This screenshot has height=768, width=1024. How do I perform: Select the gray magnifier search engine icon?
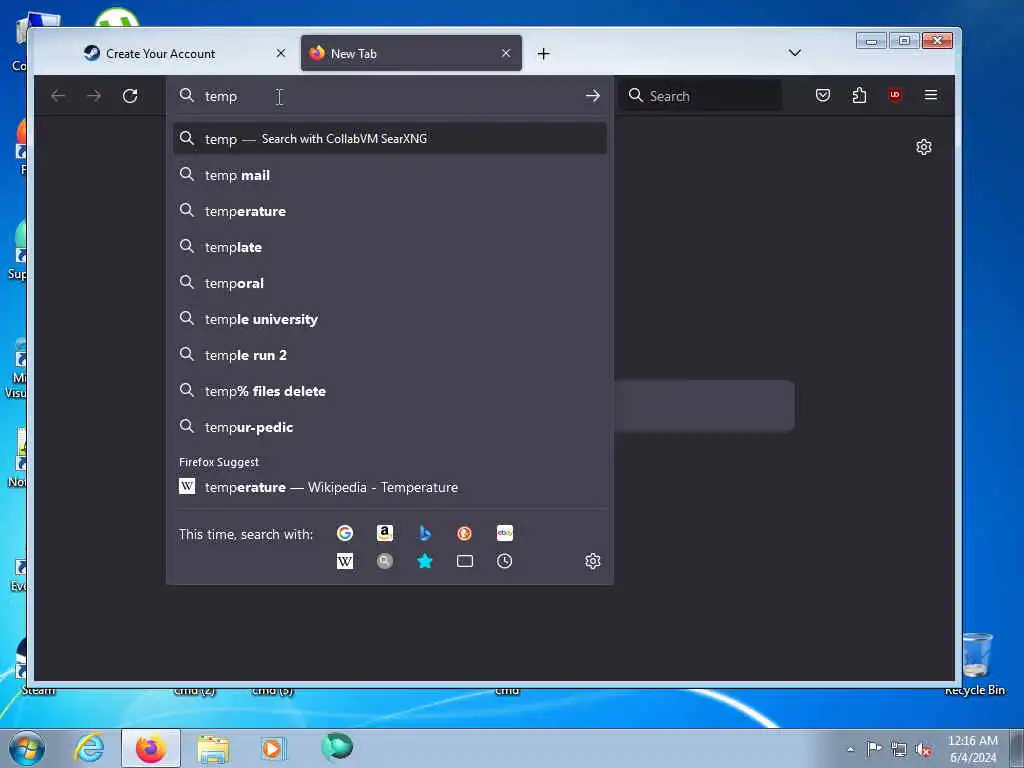click(385, 561)
